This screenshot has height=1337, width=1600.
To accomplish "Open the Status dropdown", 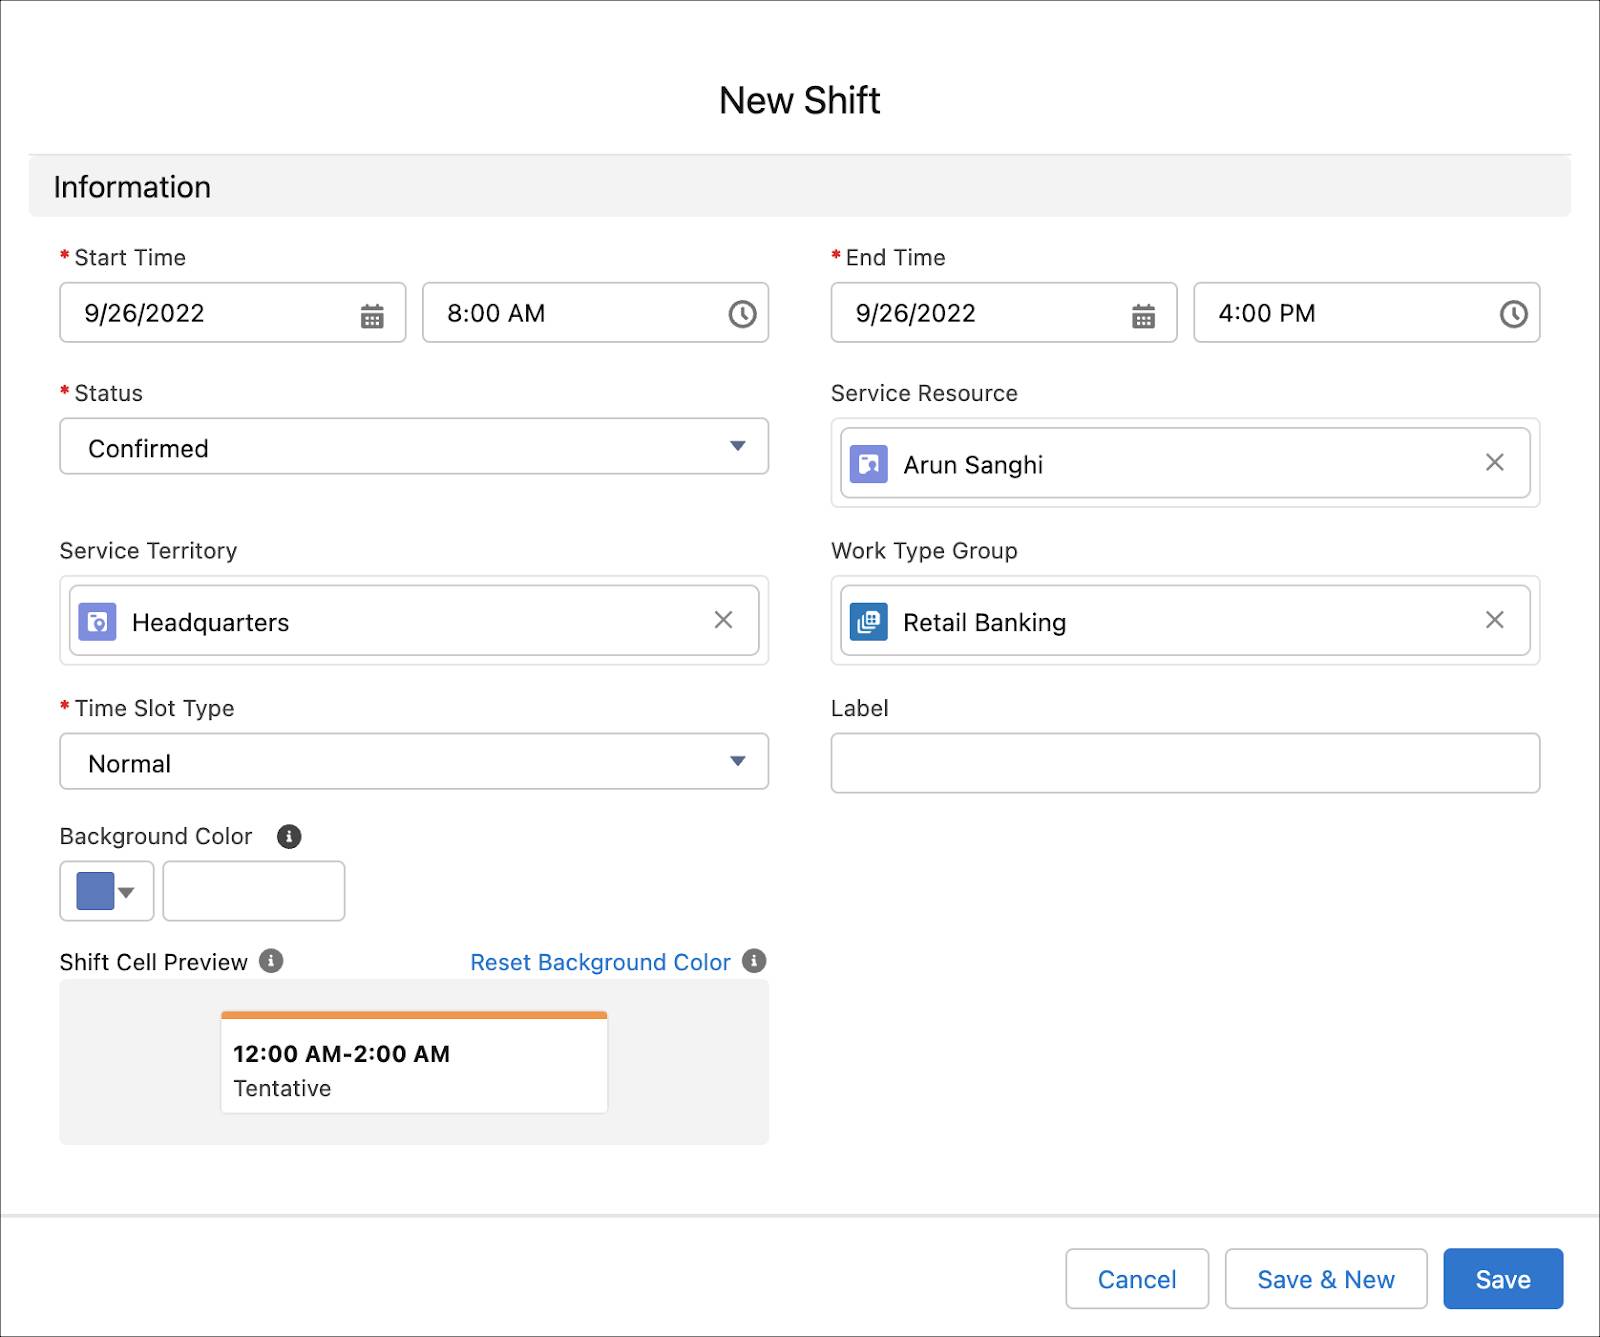I will (x=737, y=447).
